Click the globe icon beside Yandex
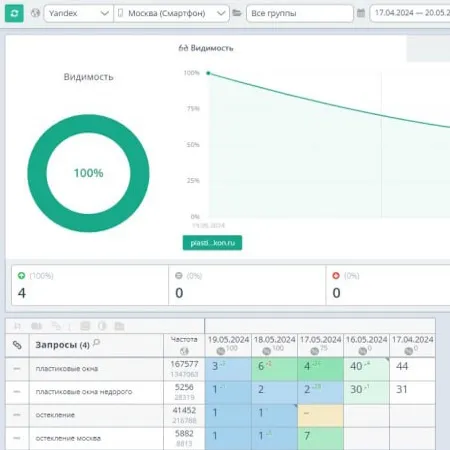The height and width of the screenshot is (450, 450). point(35,13)
